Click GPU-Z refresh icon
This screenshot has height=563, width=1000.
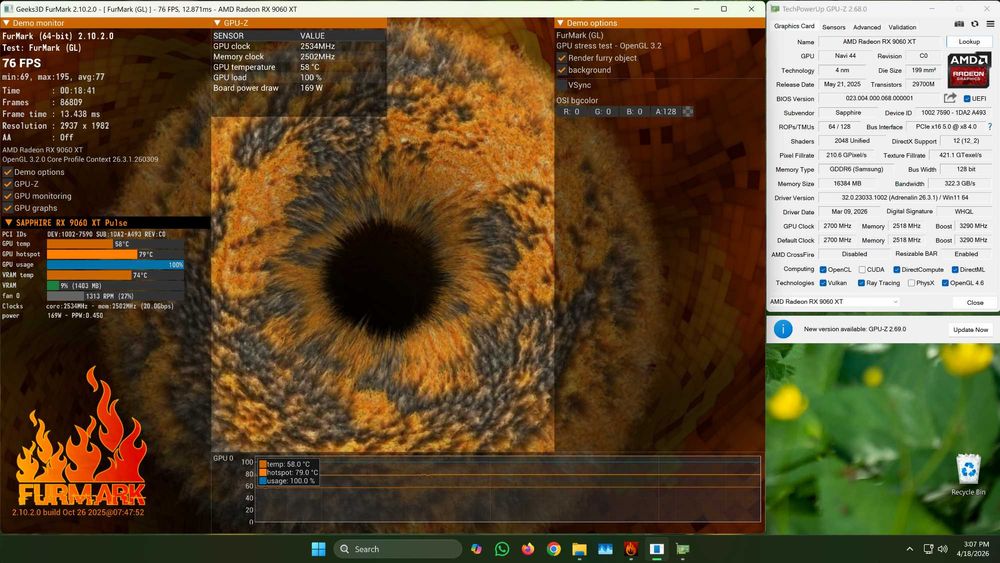pos(974,24)
